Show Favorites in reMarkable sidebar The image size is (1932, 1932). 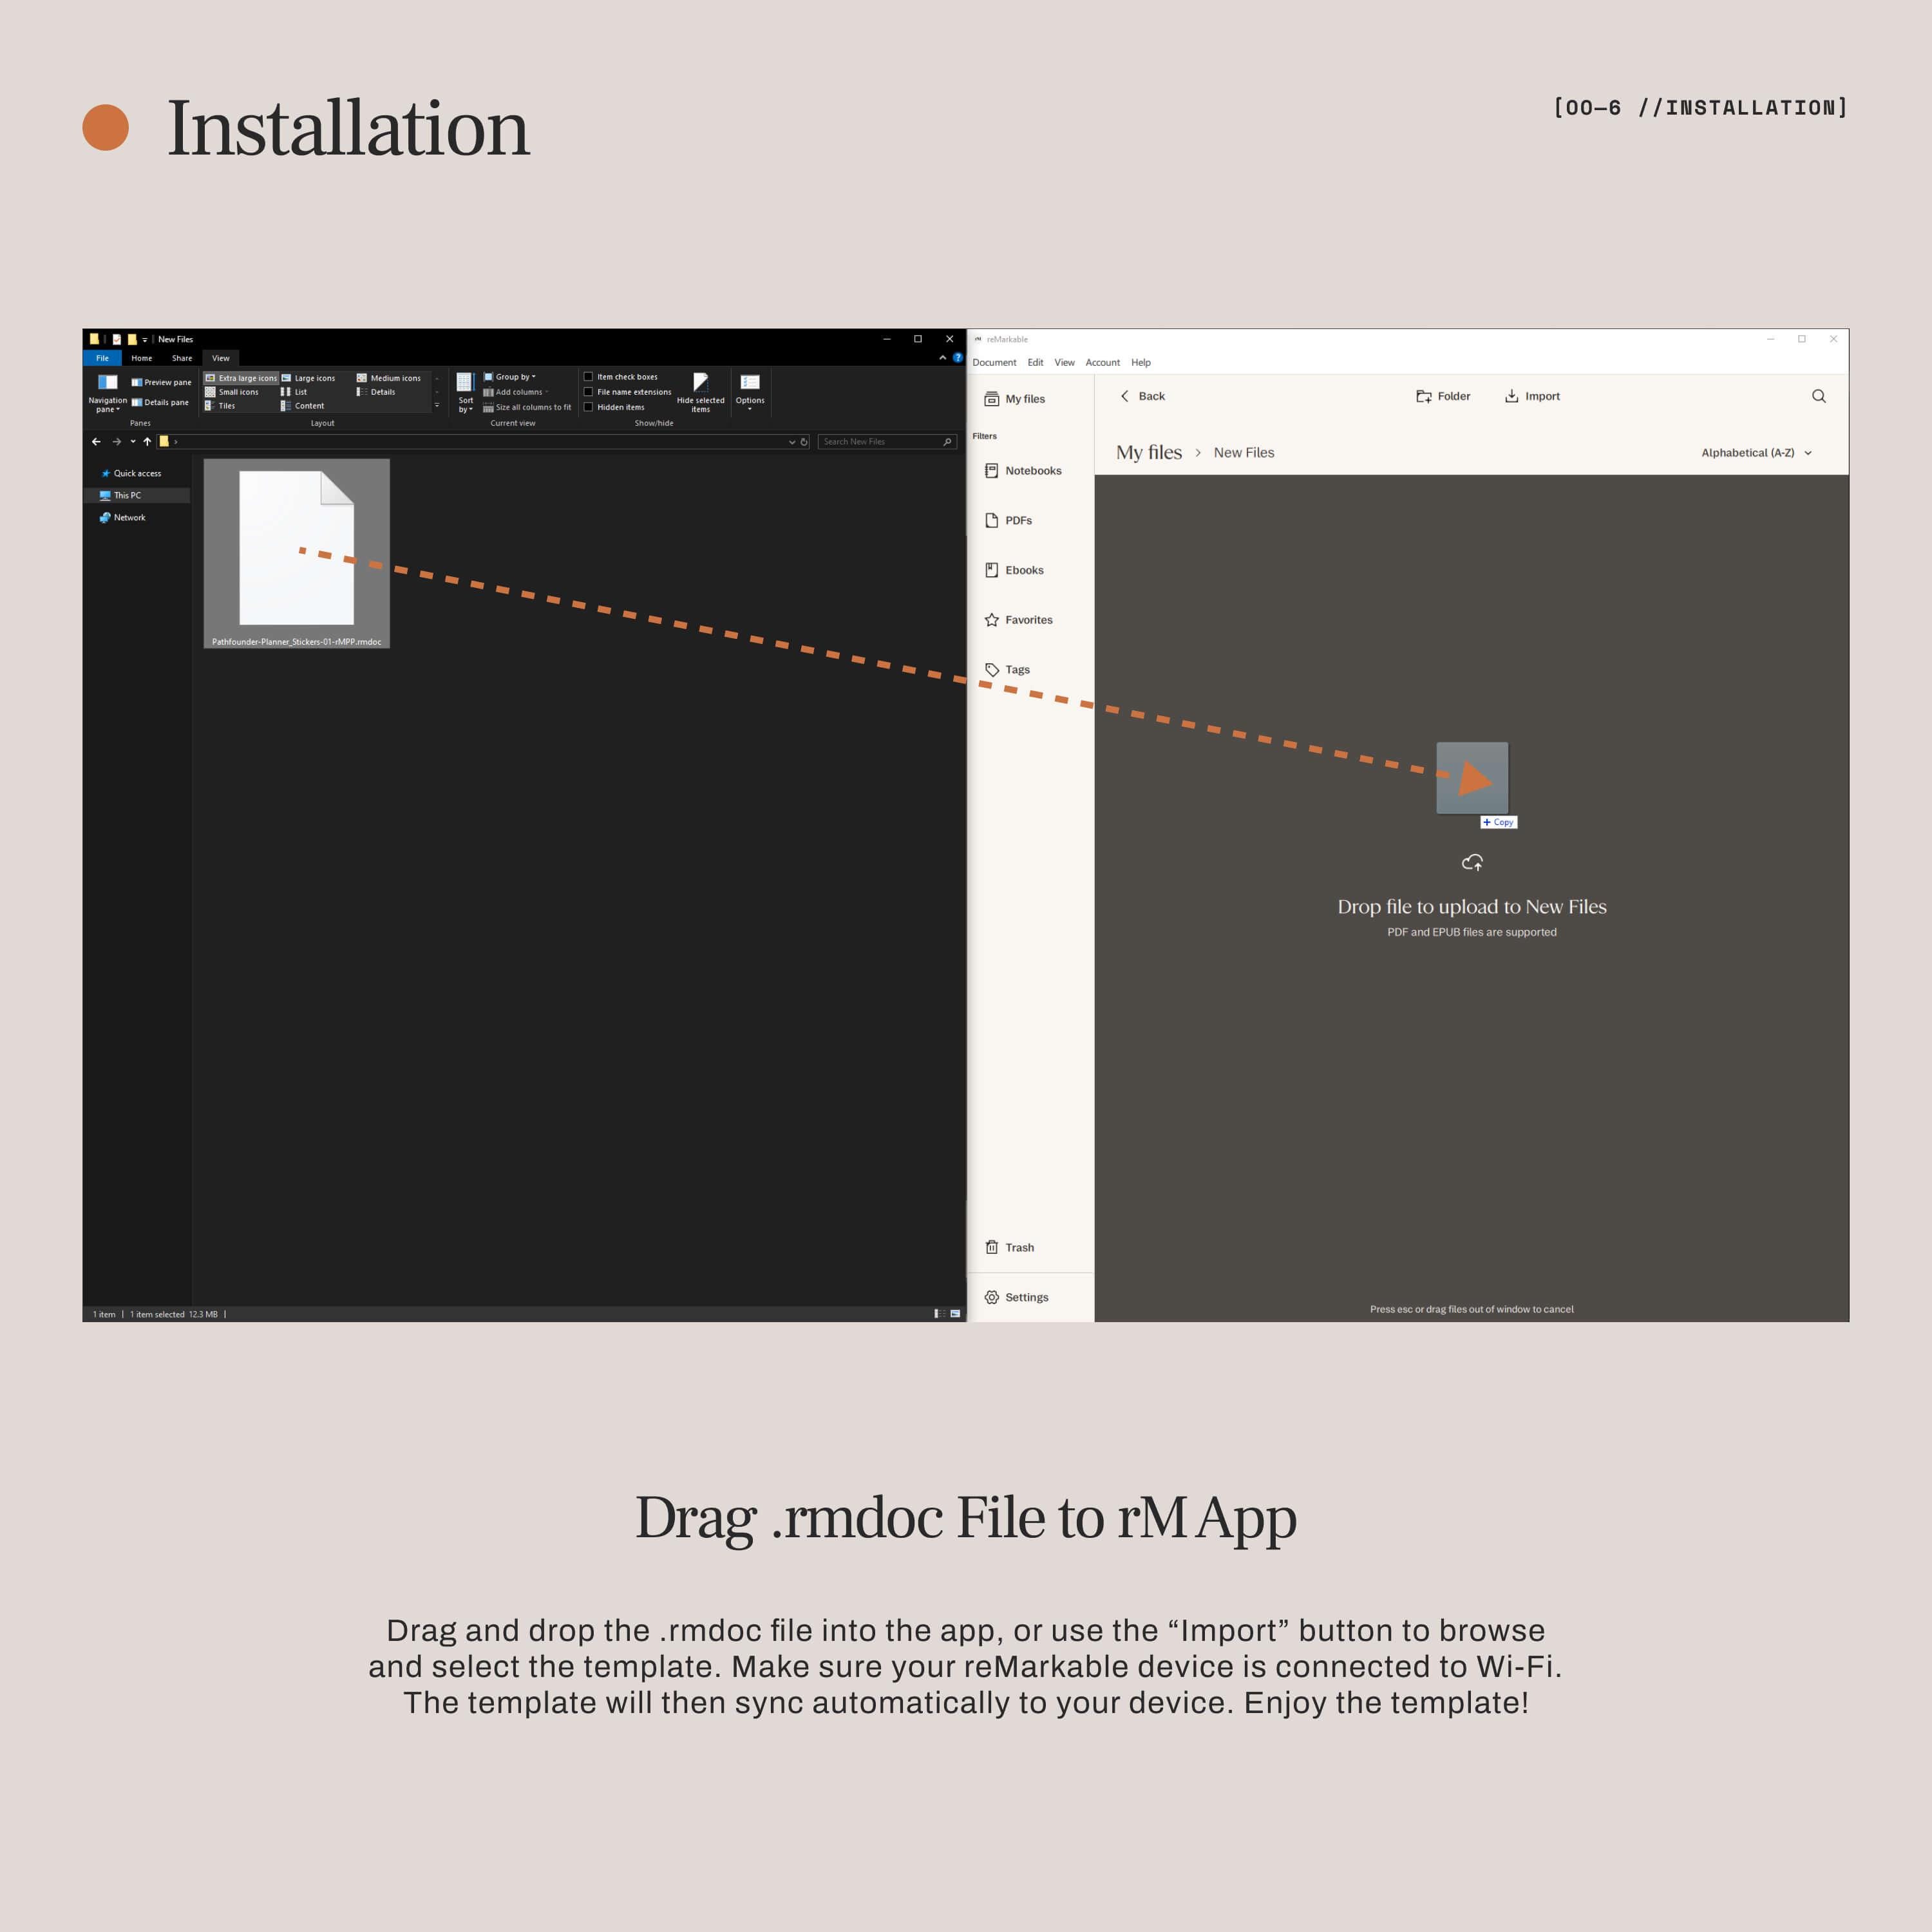pyautogui.click(x=1018, y=620)
